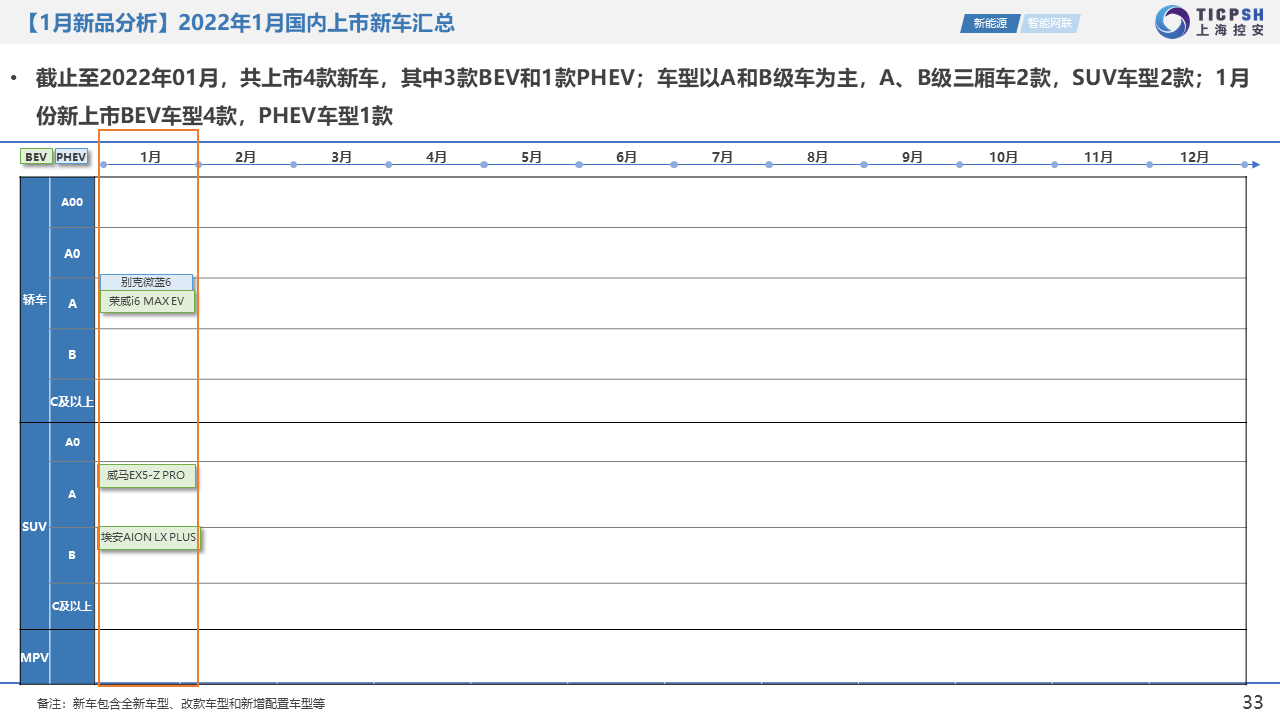Select the 埃安AION LX PLUS model box
Screen dimensions: 1280x720
tap(148, 537)
